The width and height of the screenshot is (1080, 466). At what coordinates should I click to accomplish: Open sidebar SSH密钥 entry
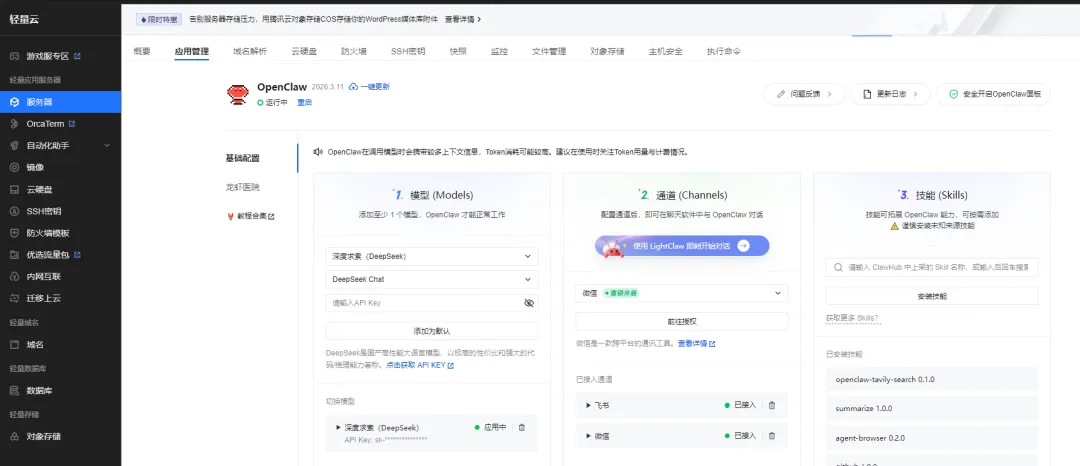(x=43, y=211)
